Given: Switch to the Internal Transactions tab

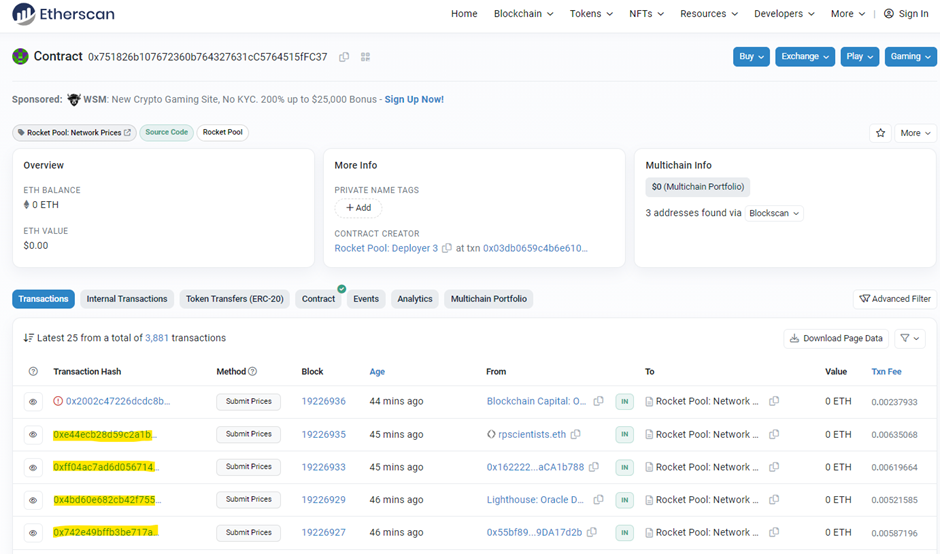Looking at the screenshot, I should coord(127,299).
